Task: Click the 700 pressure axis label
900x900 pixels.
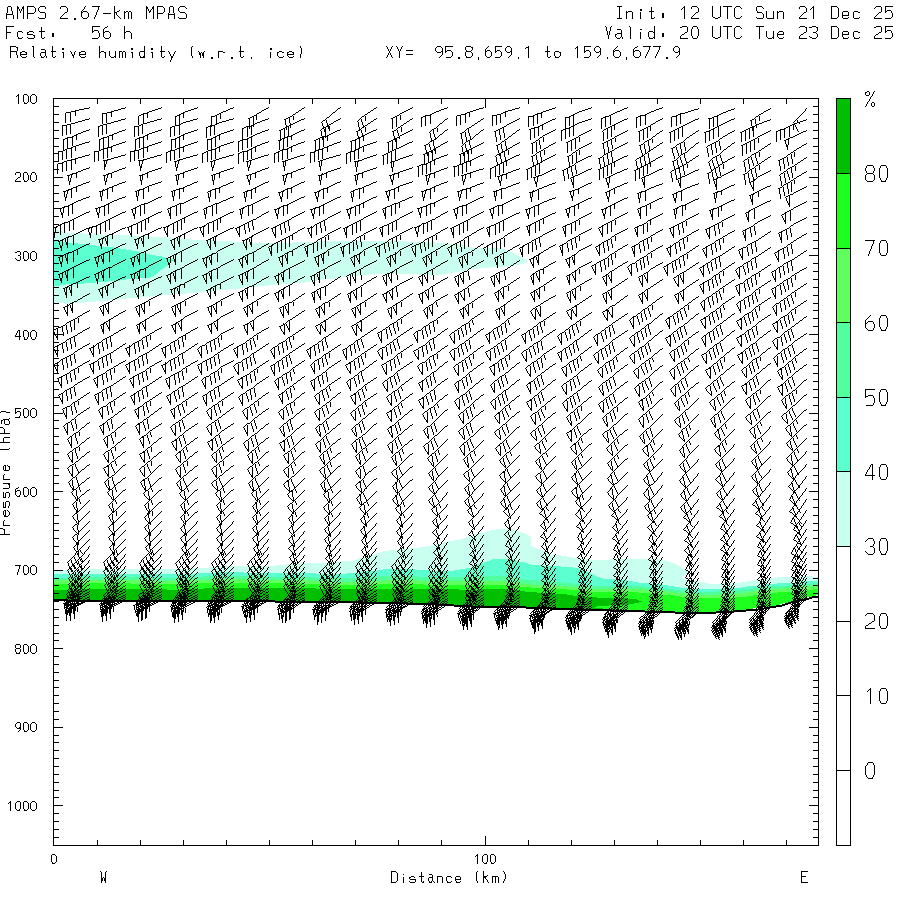Action: click(x=26, y=571)
